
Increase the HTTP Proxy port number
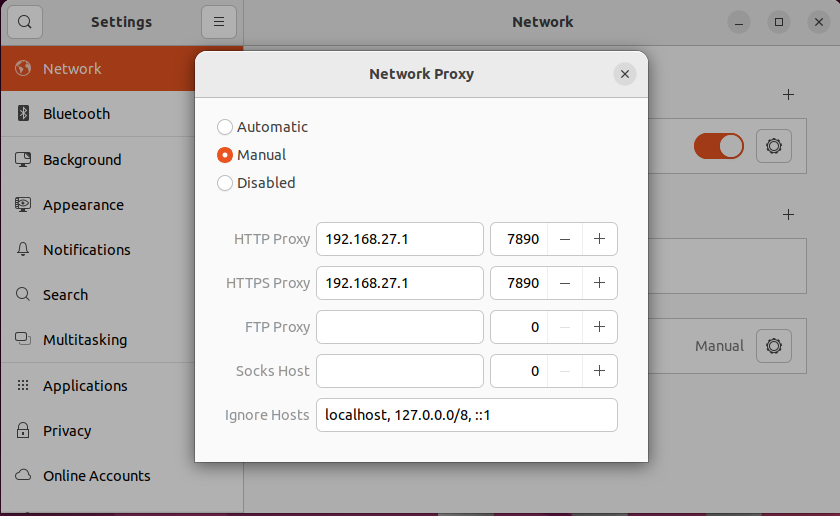click(599, 239)
